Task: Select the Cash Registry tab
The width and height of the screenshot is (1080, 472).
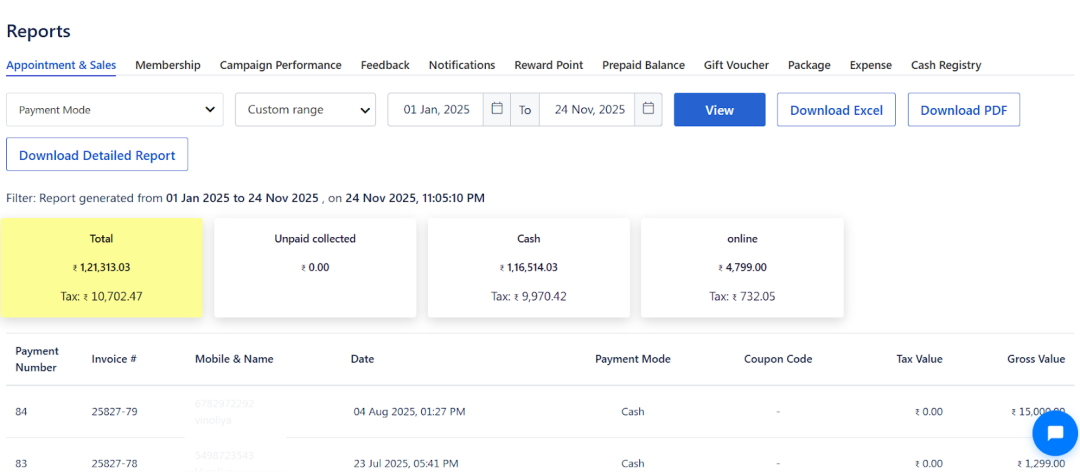Action: pyautogui.click(x=945, y=65)
